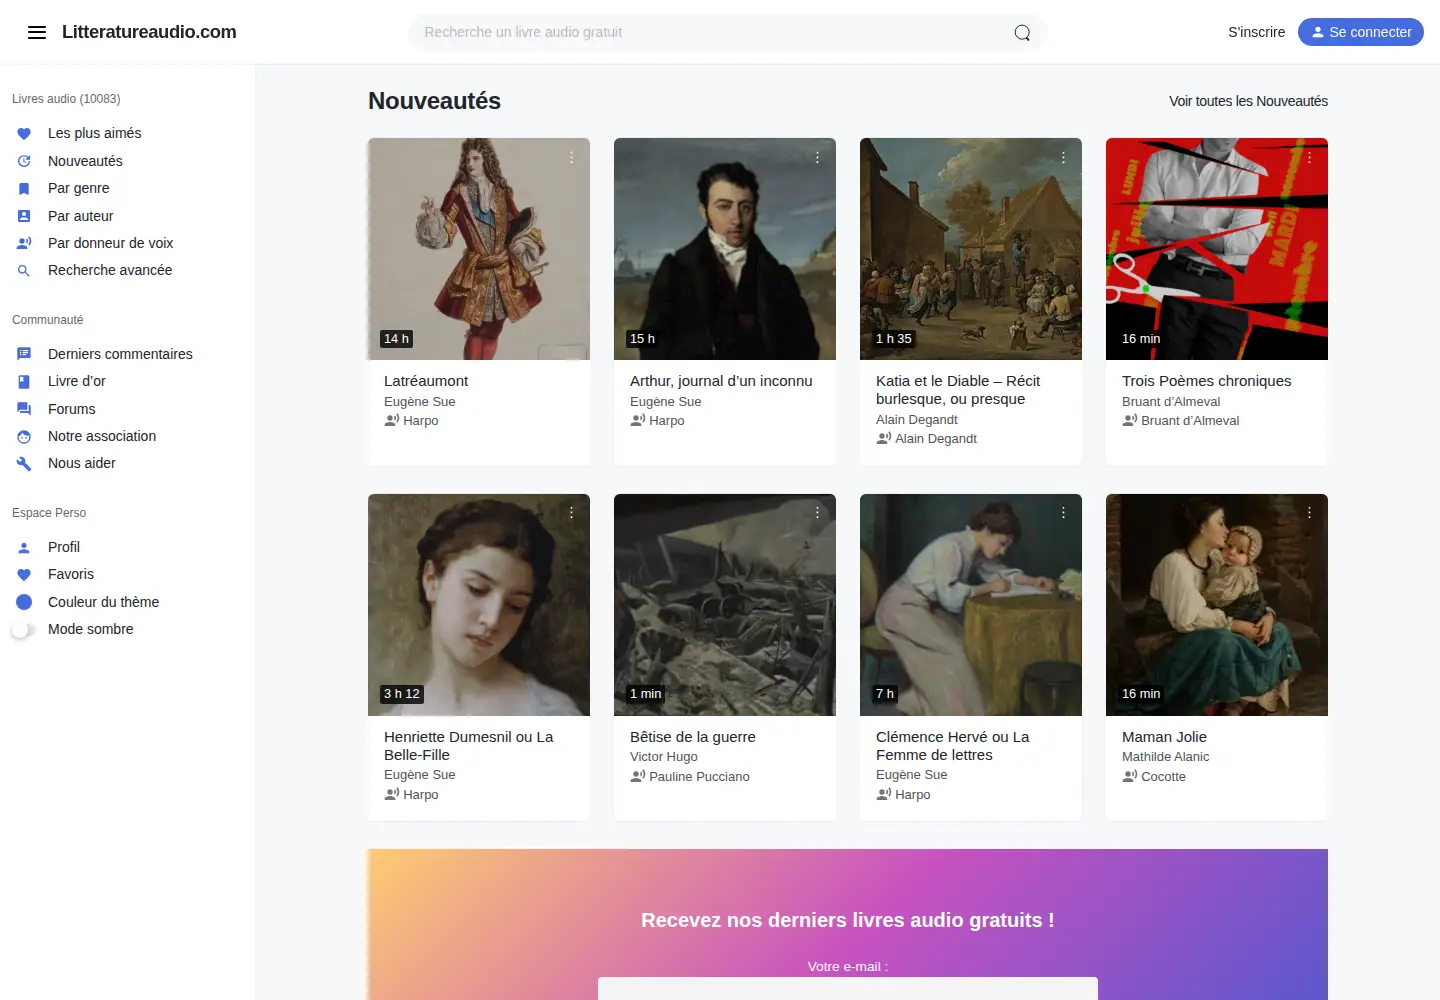1440x1000 pixels.
Task: Open three-dot menu on Henriette Dumesnil card
Action: pyautogui.click(x=571, y=512)
